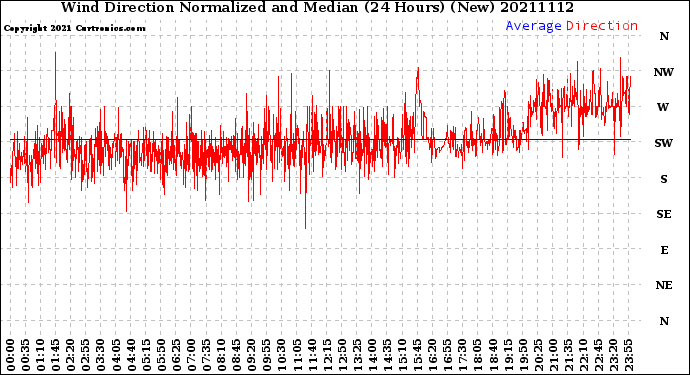Click the 04:05 time label
This screenshot has height=375, width=690.
[116, 355]
